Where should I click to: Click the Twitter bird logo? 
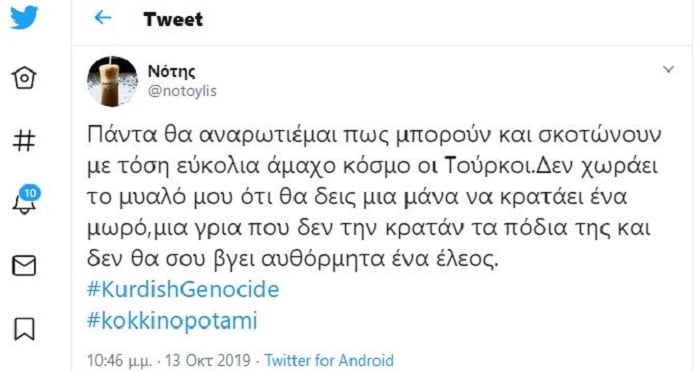[24, 17]
